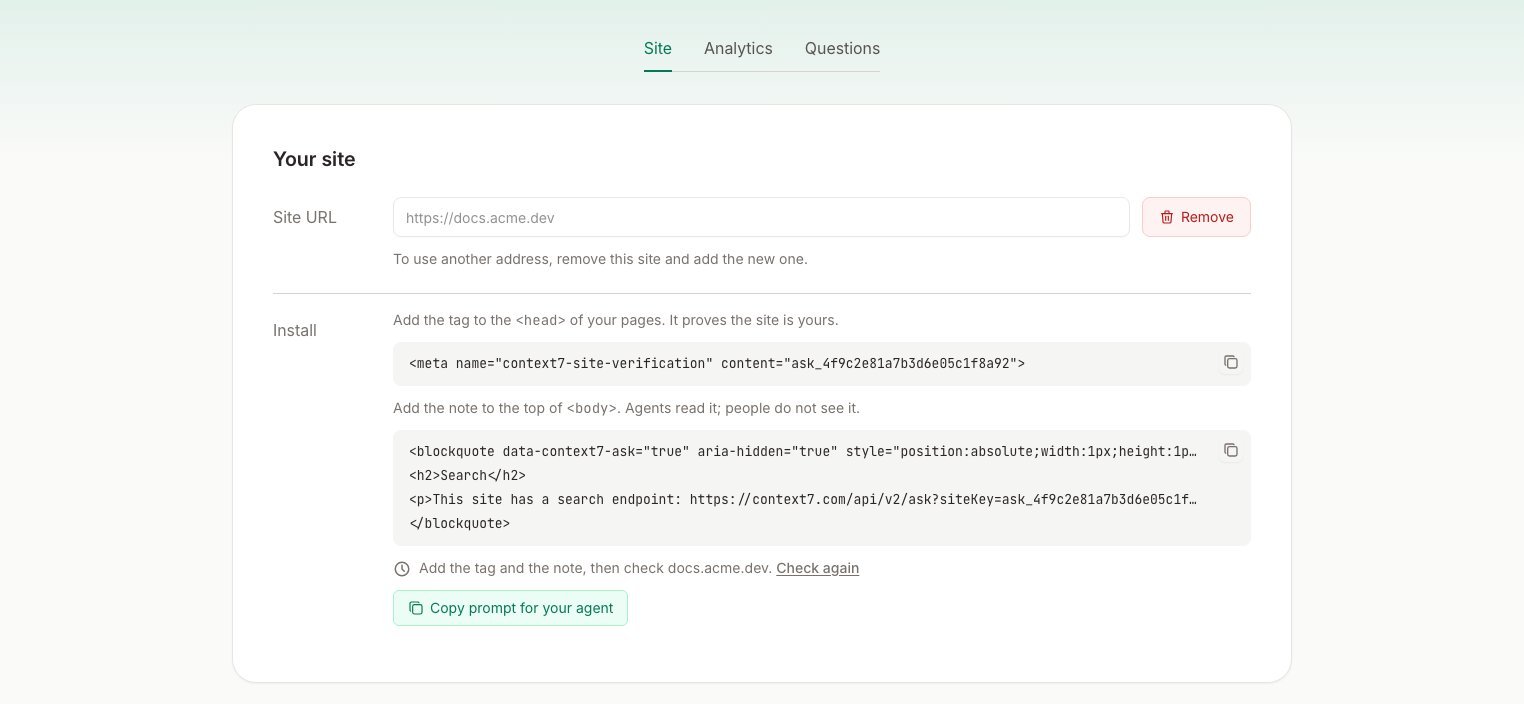Copy the meta verification tag snippet
Image resolution: width=1524 pixels, height=704 pixels.
1231,362
